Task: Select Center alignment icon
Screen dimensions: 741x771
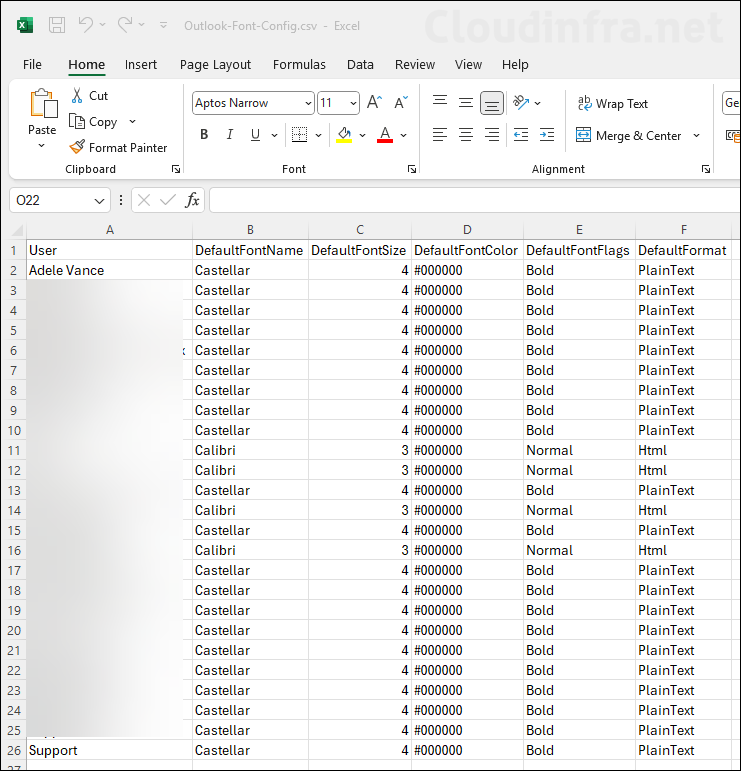Action: [466, 134]
